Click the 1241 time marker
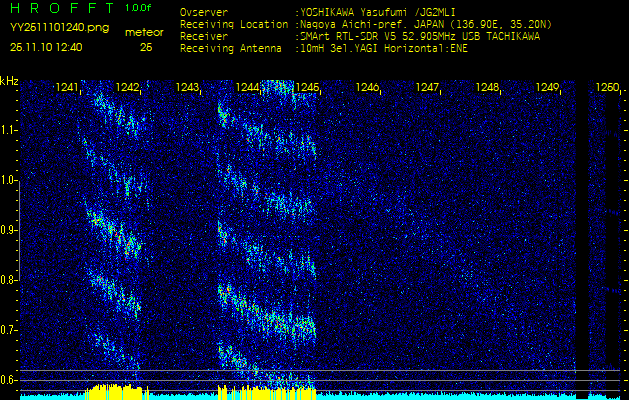The image size is (629, 400). tap(67, 87)
